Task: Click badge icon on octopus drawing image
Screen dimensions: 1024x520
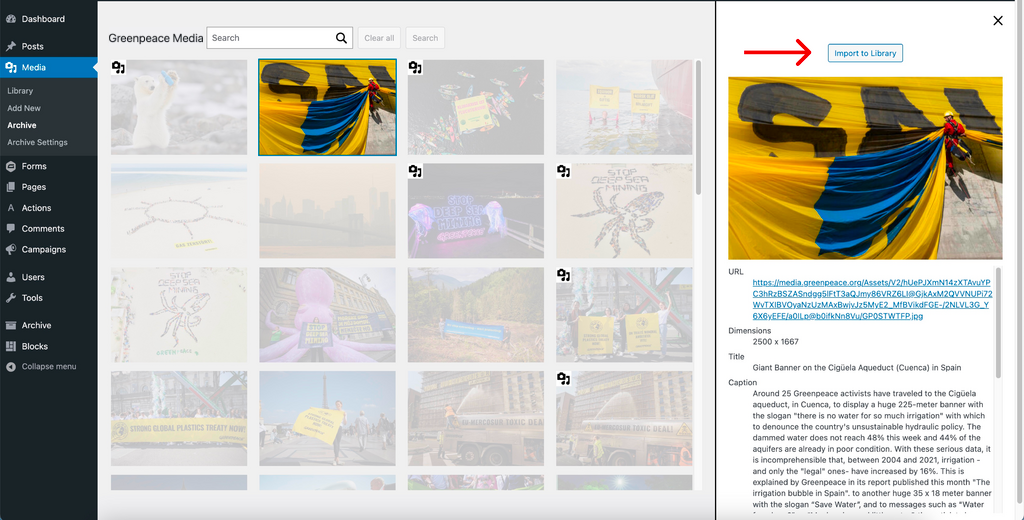Action: click(x=564, y=171)
